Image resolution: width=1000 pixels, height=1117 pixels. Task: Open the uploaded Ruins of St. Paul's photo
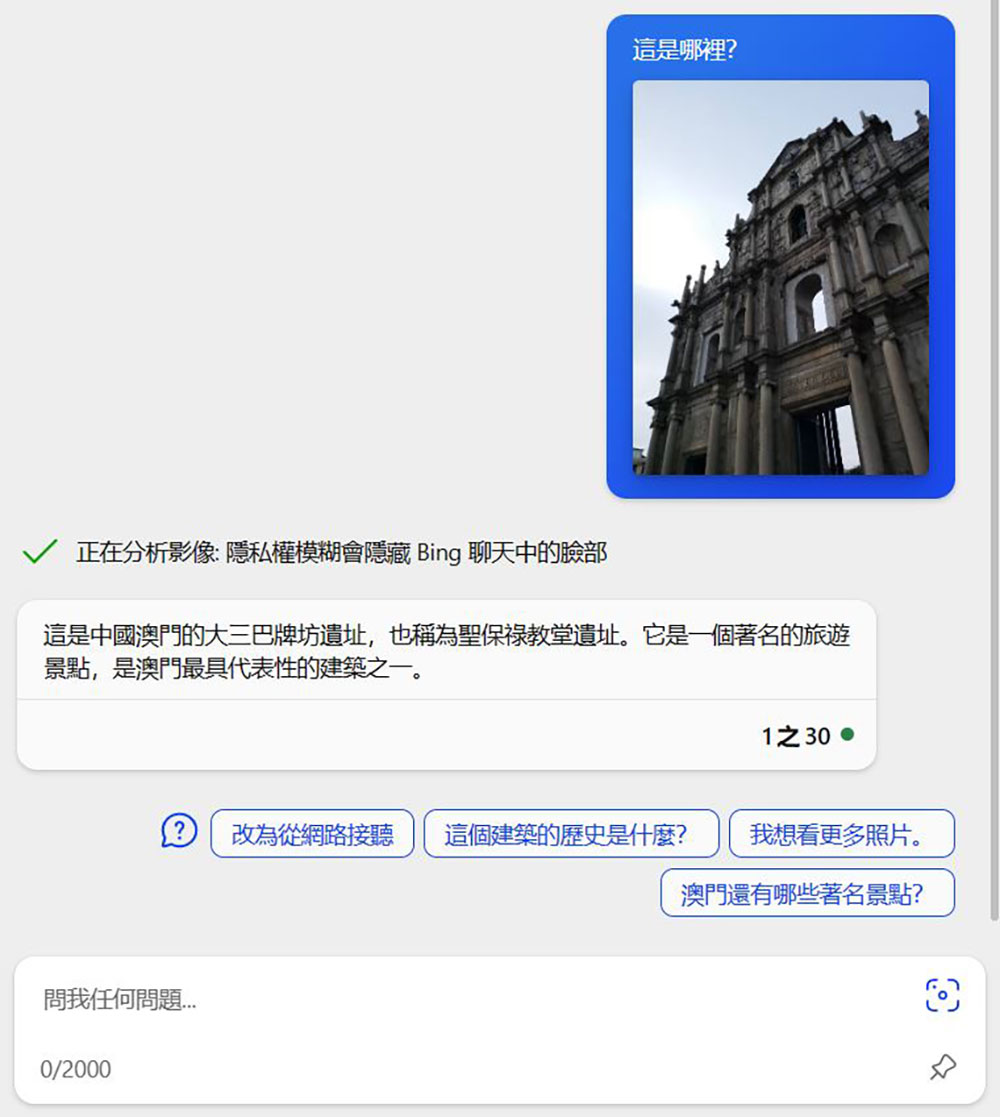click(780, 278)
